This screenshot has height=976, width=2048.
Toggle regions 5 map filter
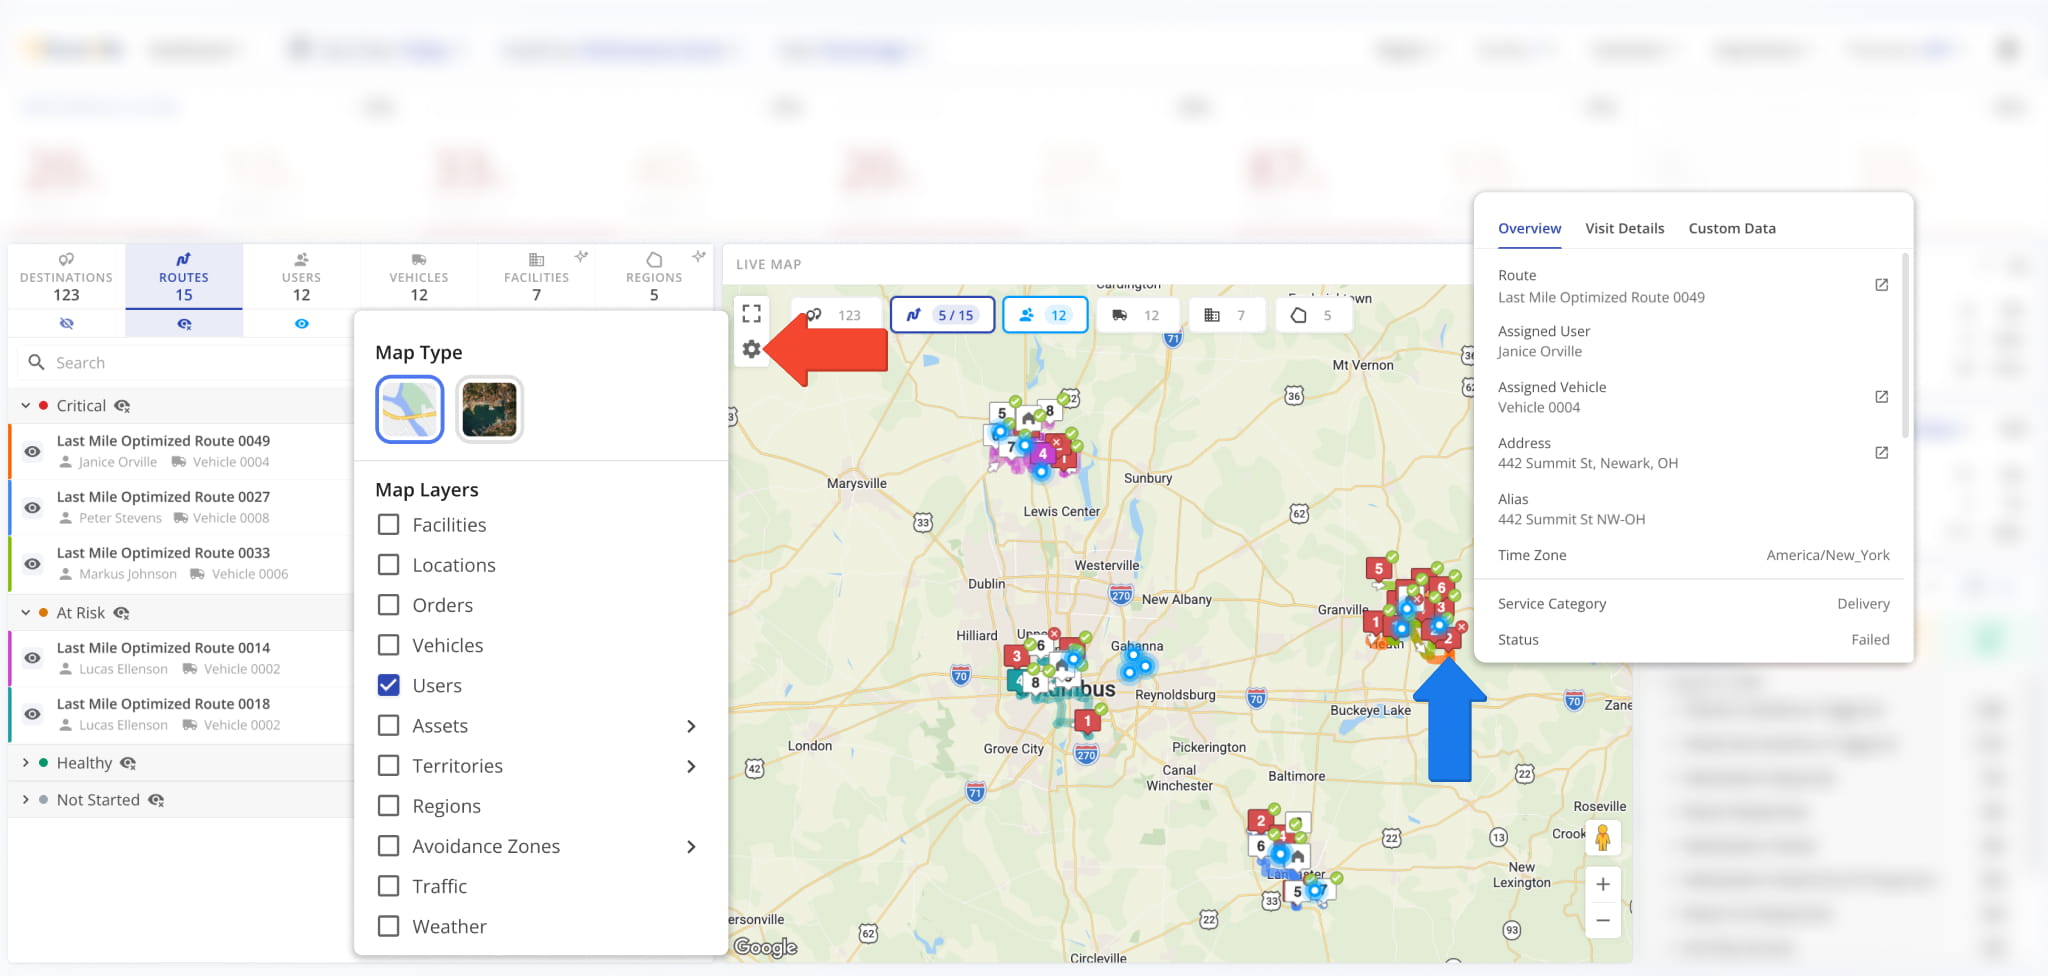click(x=1314, y=315)
